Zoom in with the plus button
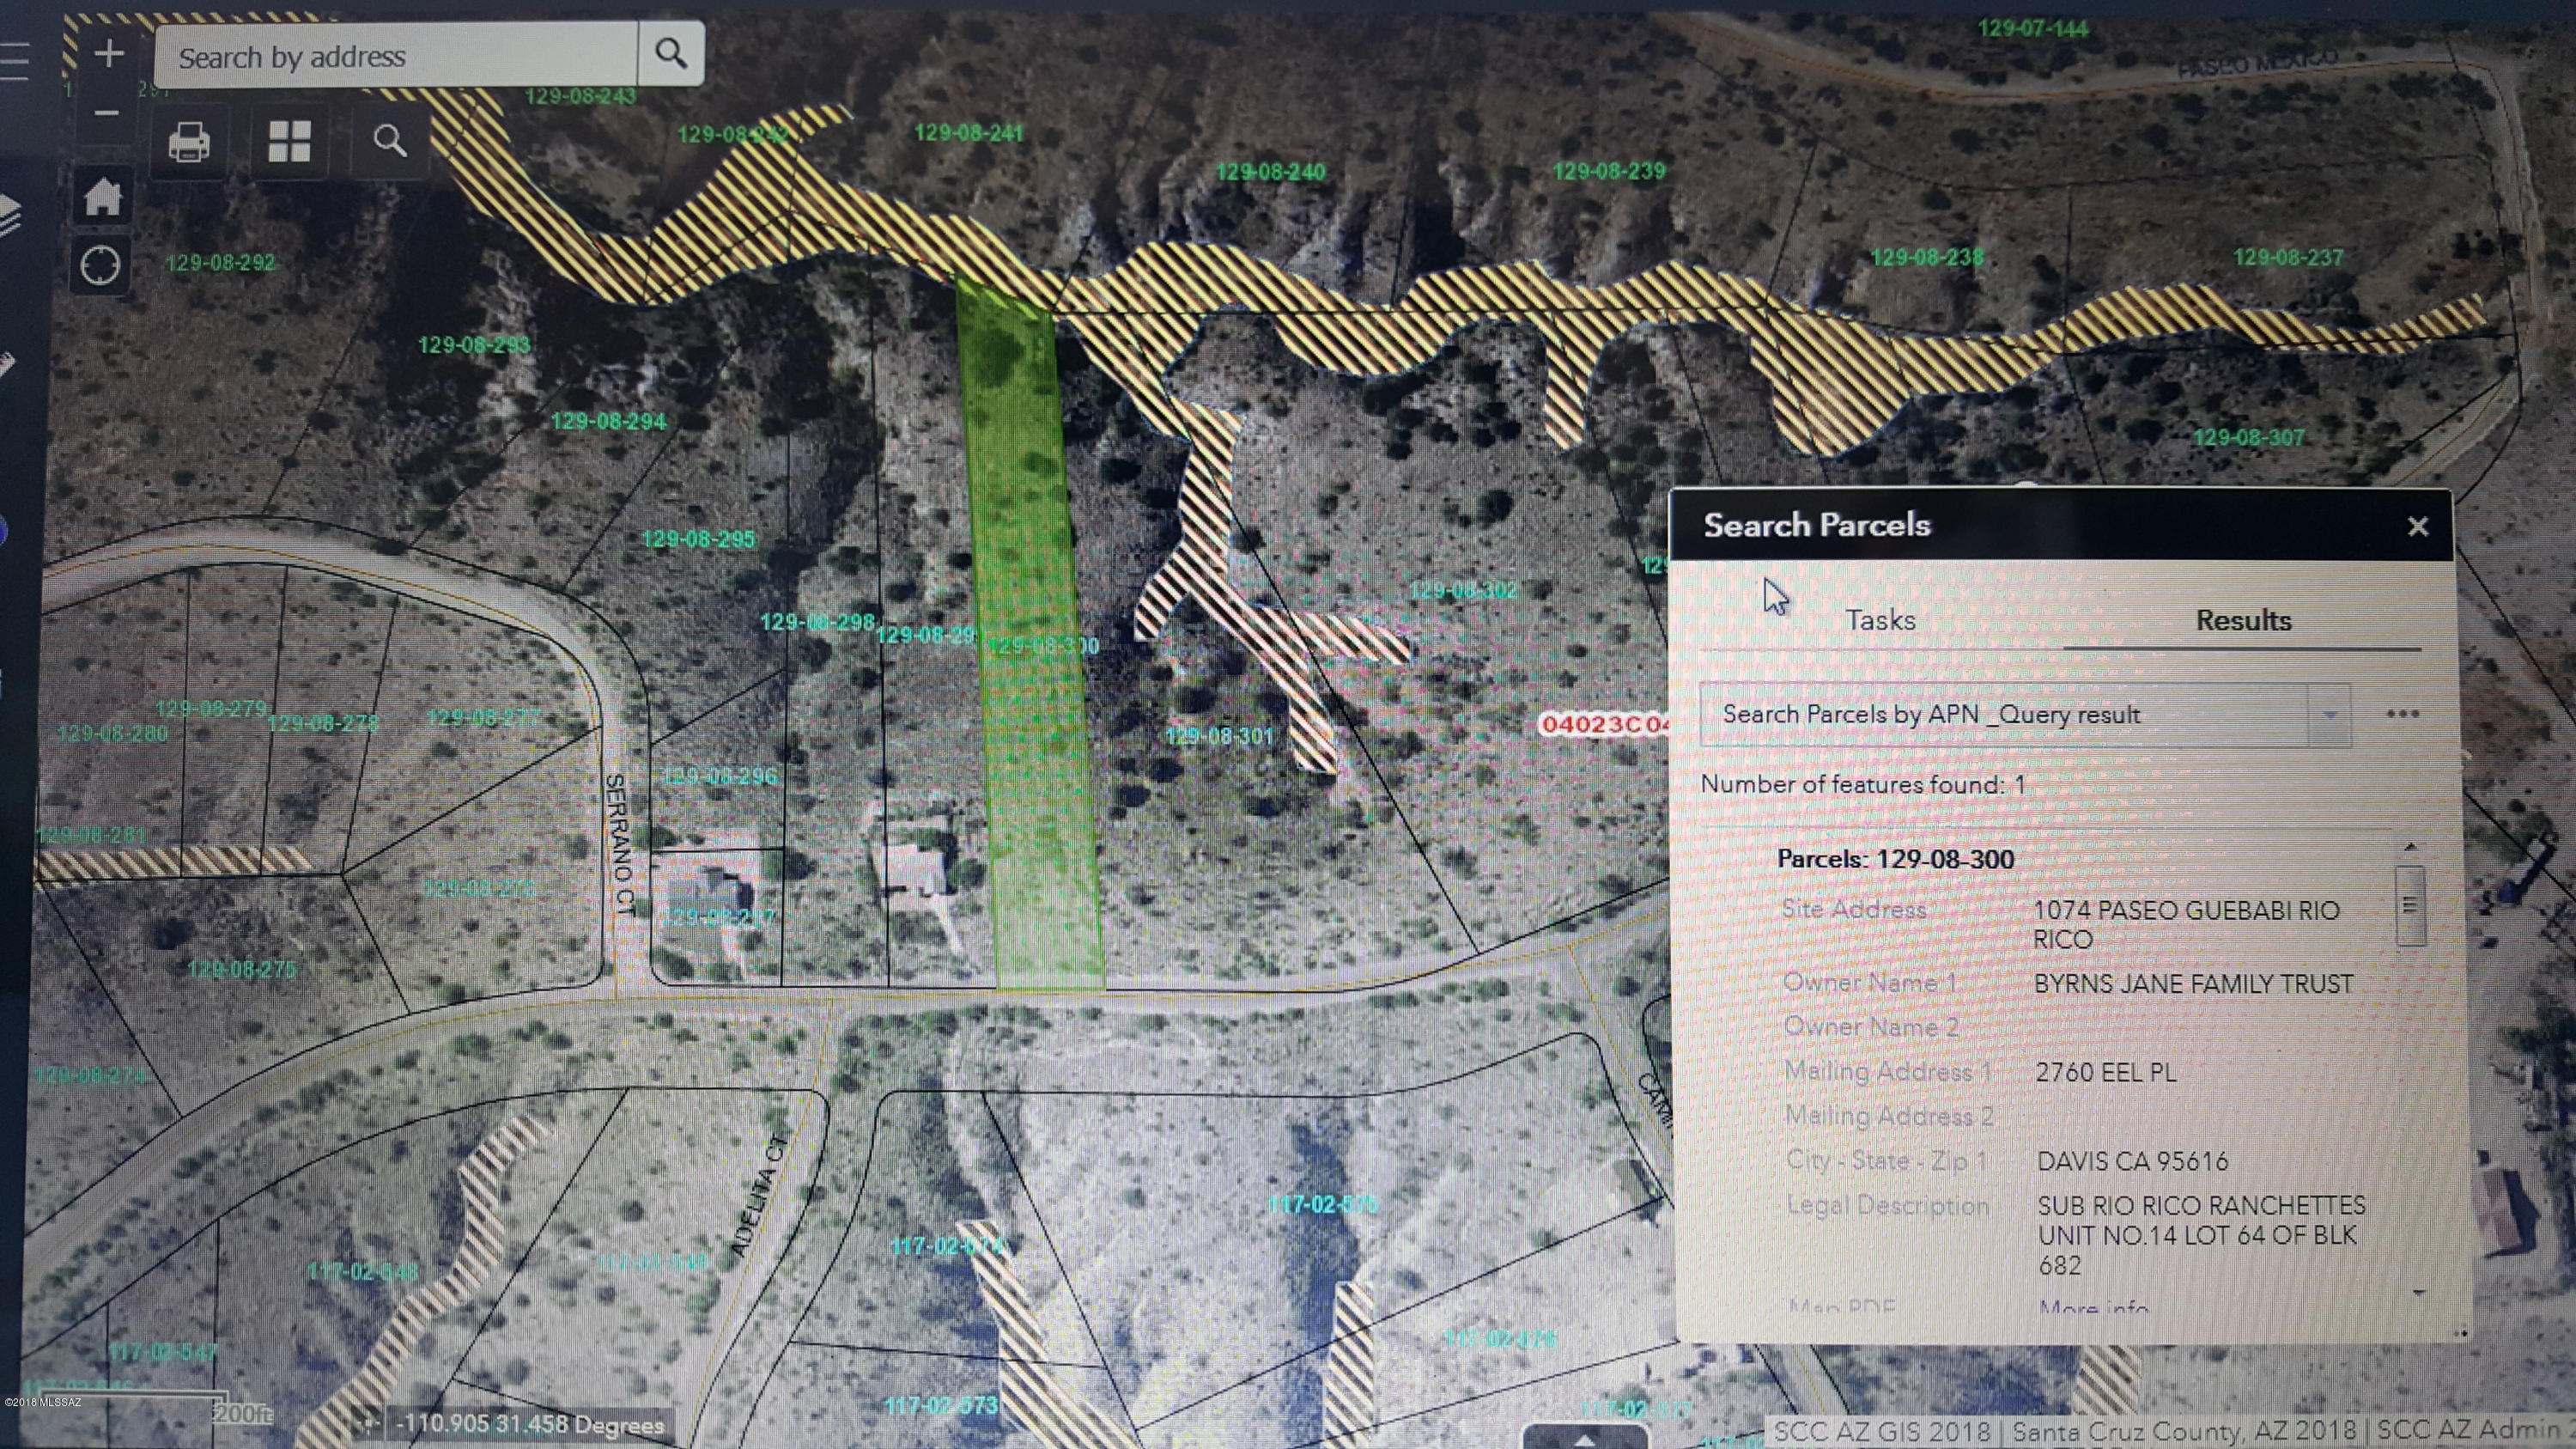The height and width of the screenshot is (1449, 2576). coord(108,54)
